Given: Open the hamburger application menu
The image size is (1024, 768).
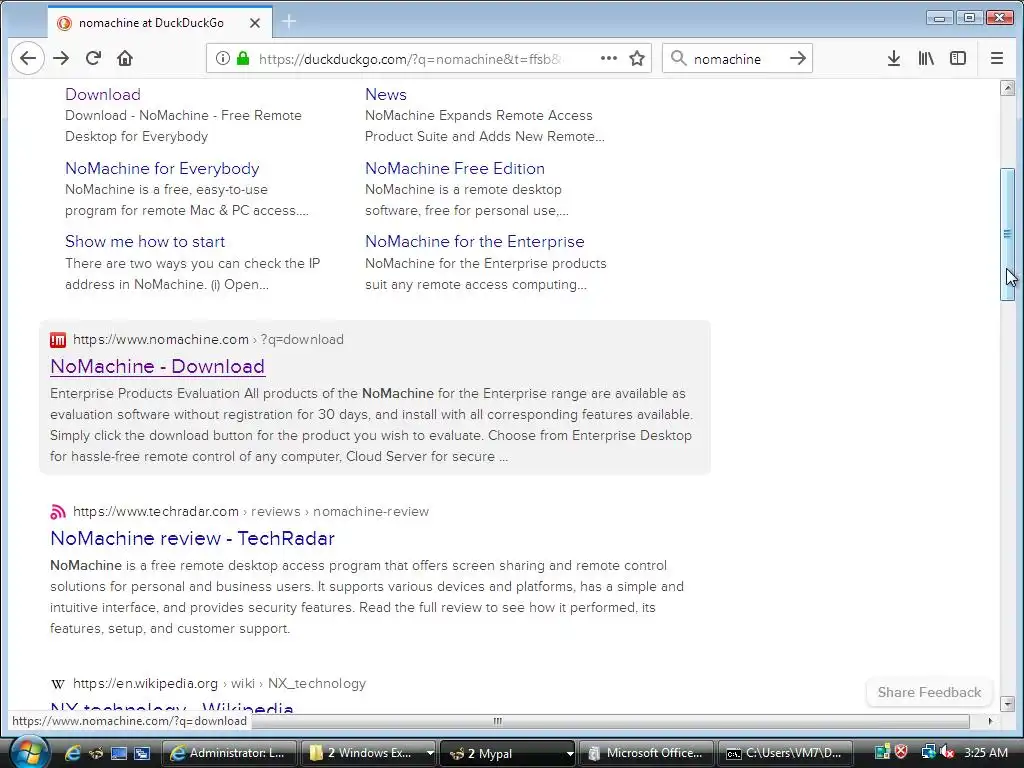Looking at the screenshot, I should click(997, 58).
